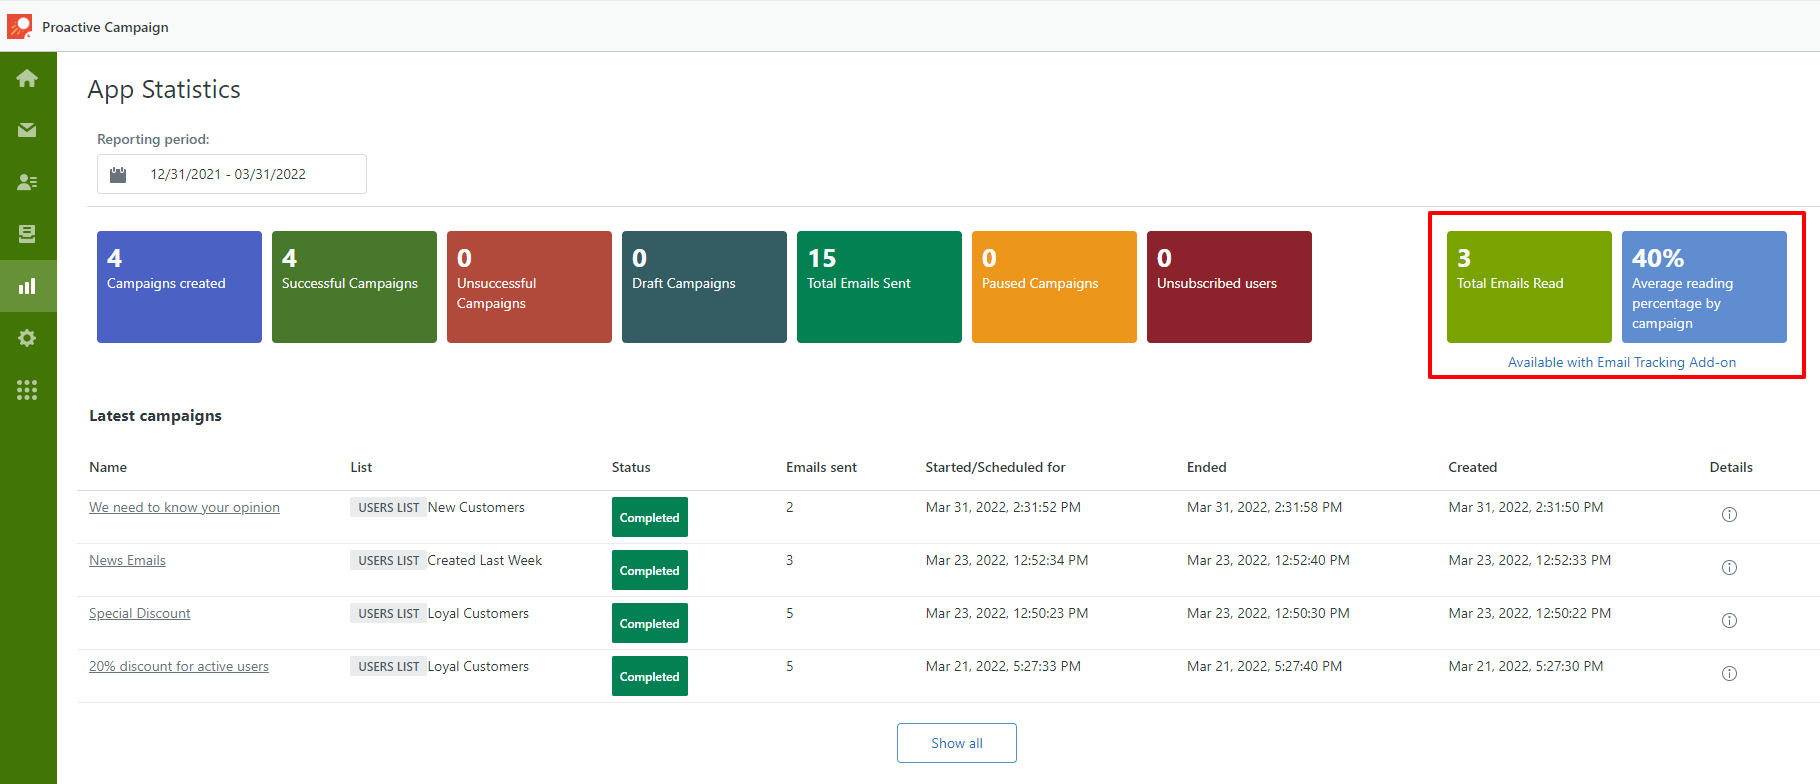Image resolution: width=1820 pixels, height=784 pixels.
Task: View details info icon for Special Discount
Action: (x=1729, y=621)
